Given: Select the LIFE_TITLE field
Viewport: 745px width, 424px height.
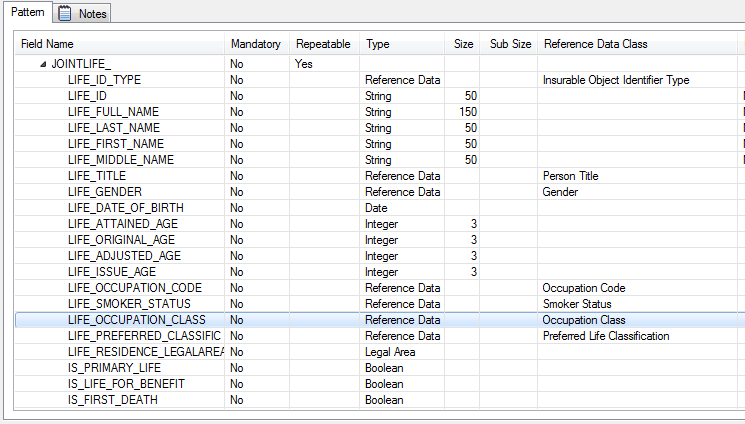Looking at the screenshot, I should pos(96,176).
